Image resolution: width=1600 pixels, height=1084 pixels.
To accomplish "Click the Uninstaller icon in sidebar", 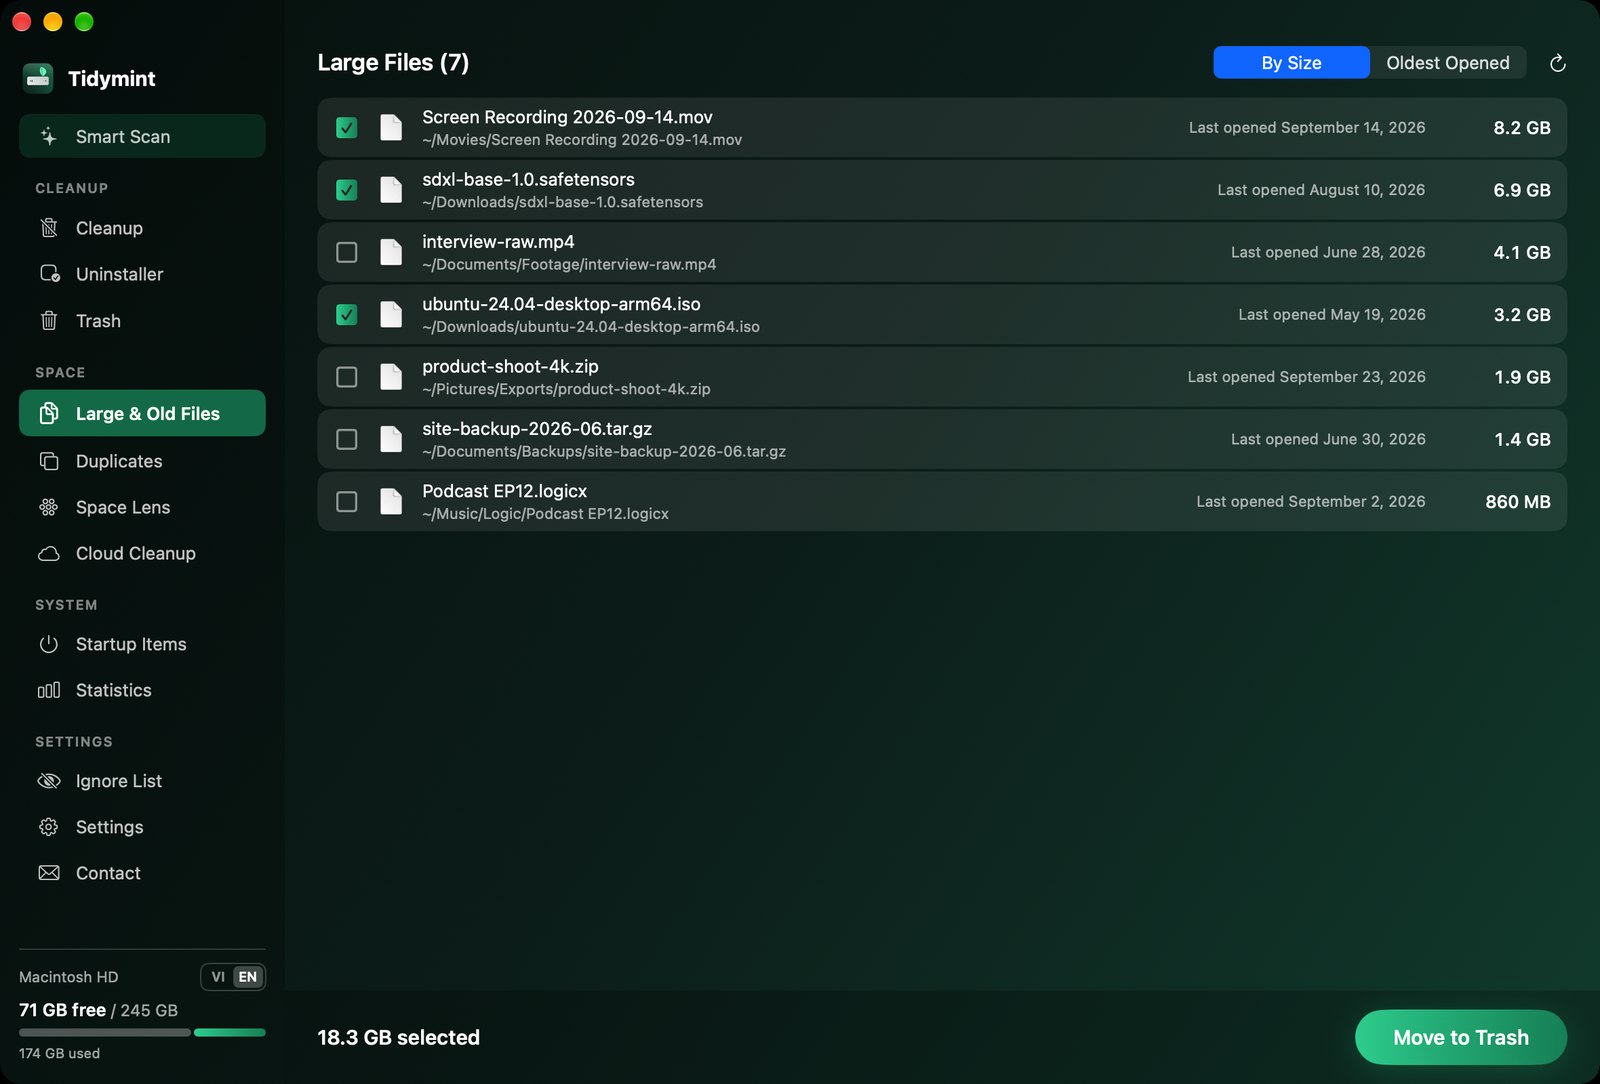I will point(49,274).
